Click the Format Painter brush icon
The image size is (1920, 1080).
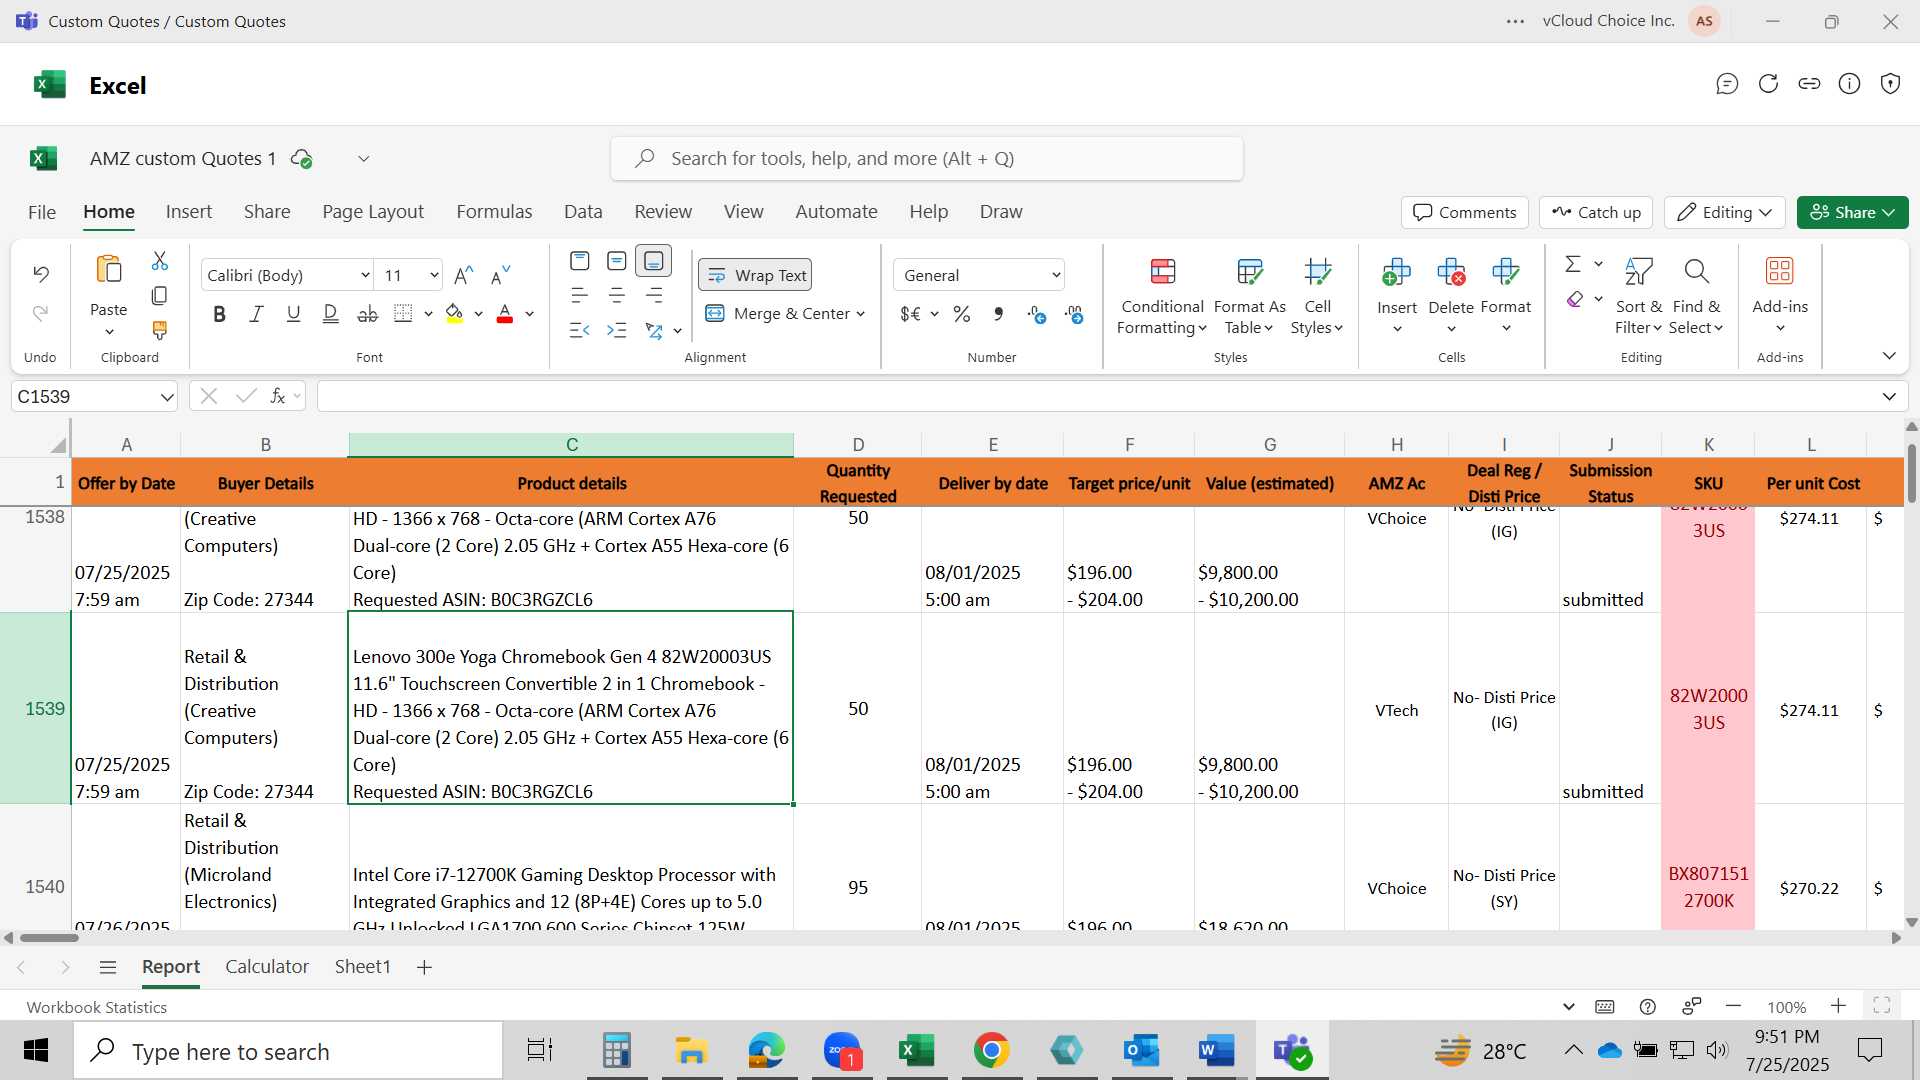(159, 330)
